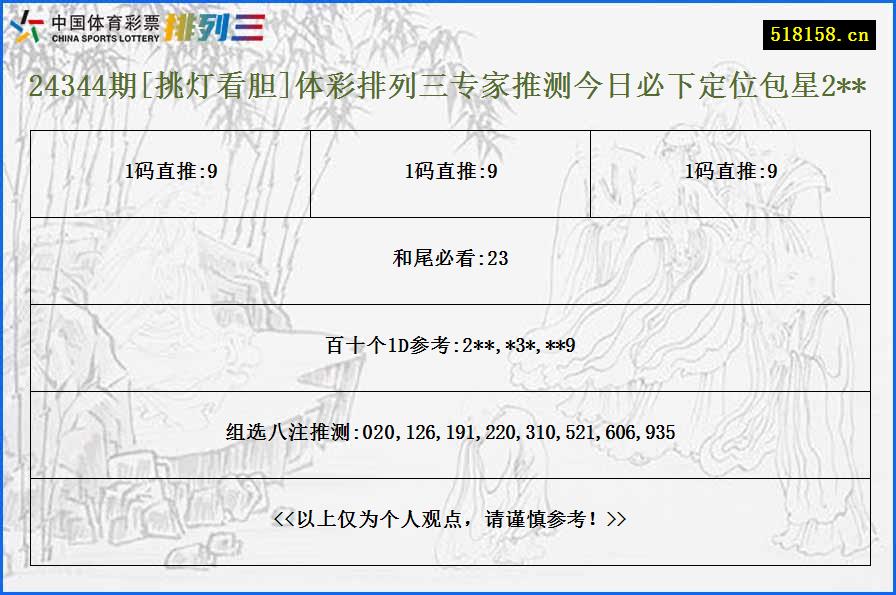This screenshot has height=595, width=896.
Task: Click the yellow square in the logo
Action: [24, 35]
